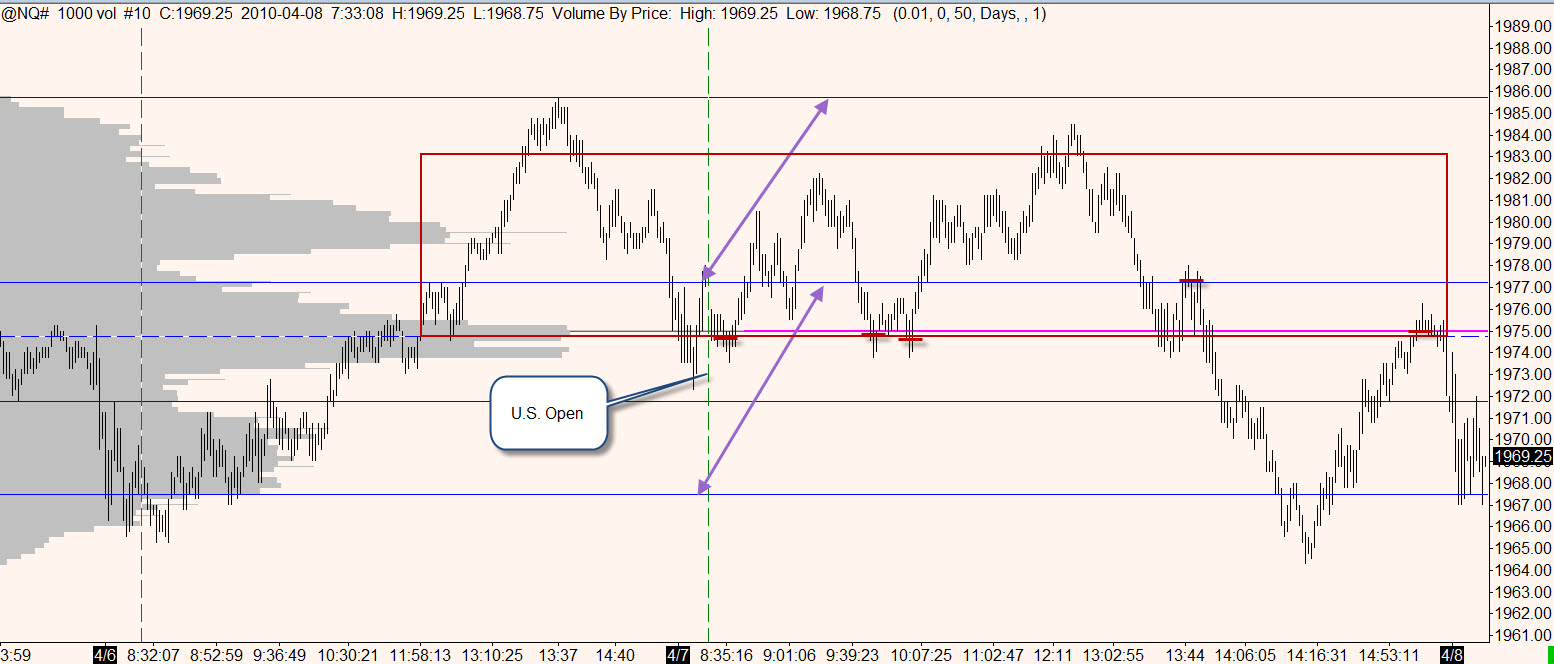Click the 4/6 date marker on time axis
Screen dimensions: 1554x664
[104, 656]
